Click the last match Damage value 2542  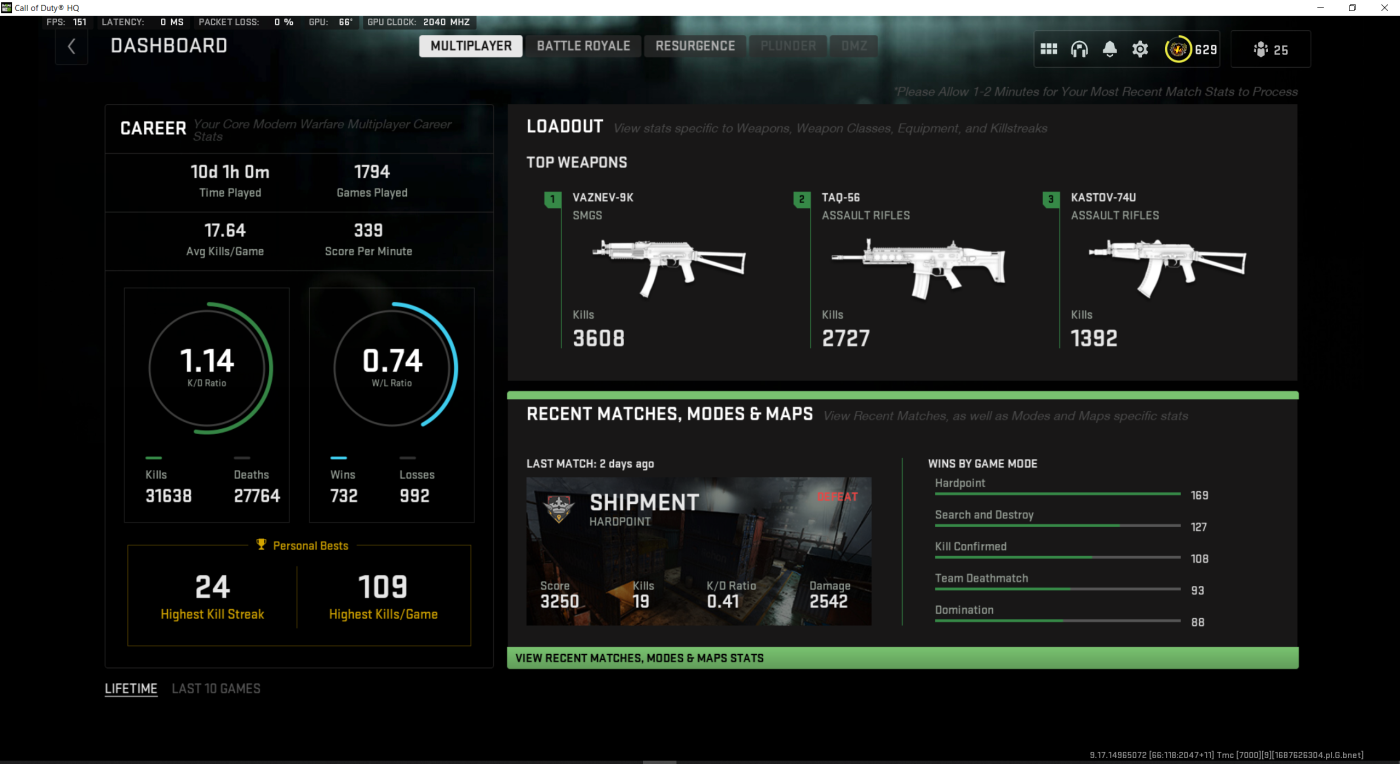(x=829, y=602)
